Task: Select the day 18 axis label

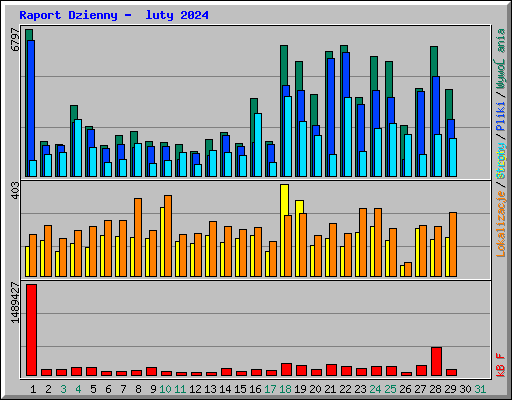Action: point(285,389)
